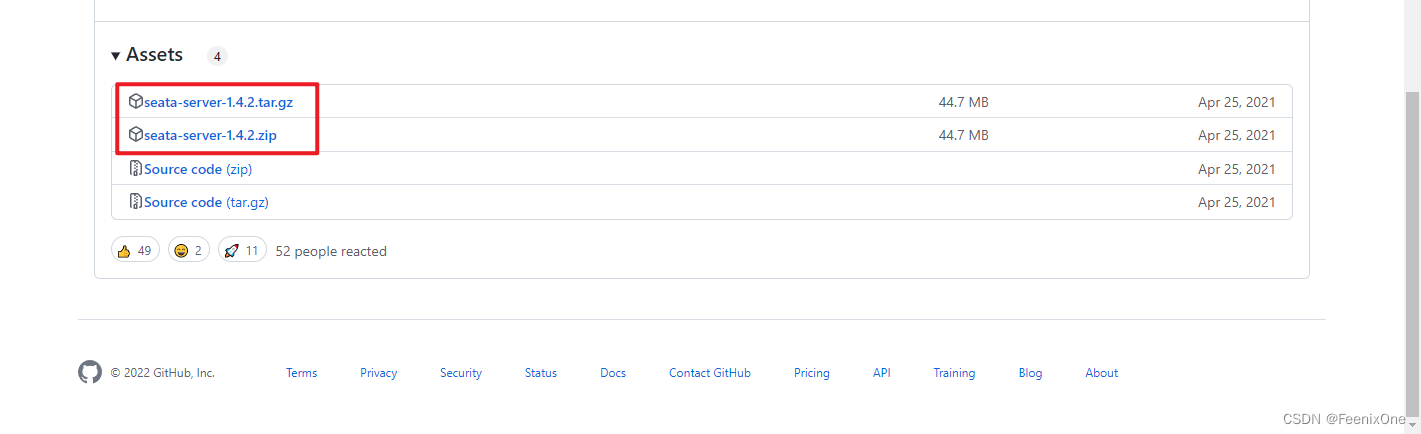The height and width of the screenshot is (434, 1421).
Task: Visit the Pricing footer link
Action: [x=811, y=373]
